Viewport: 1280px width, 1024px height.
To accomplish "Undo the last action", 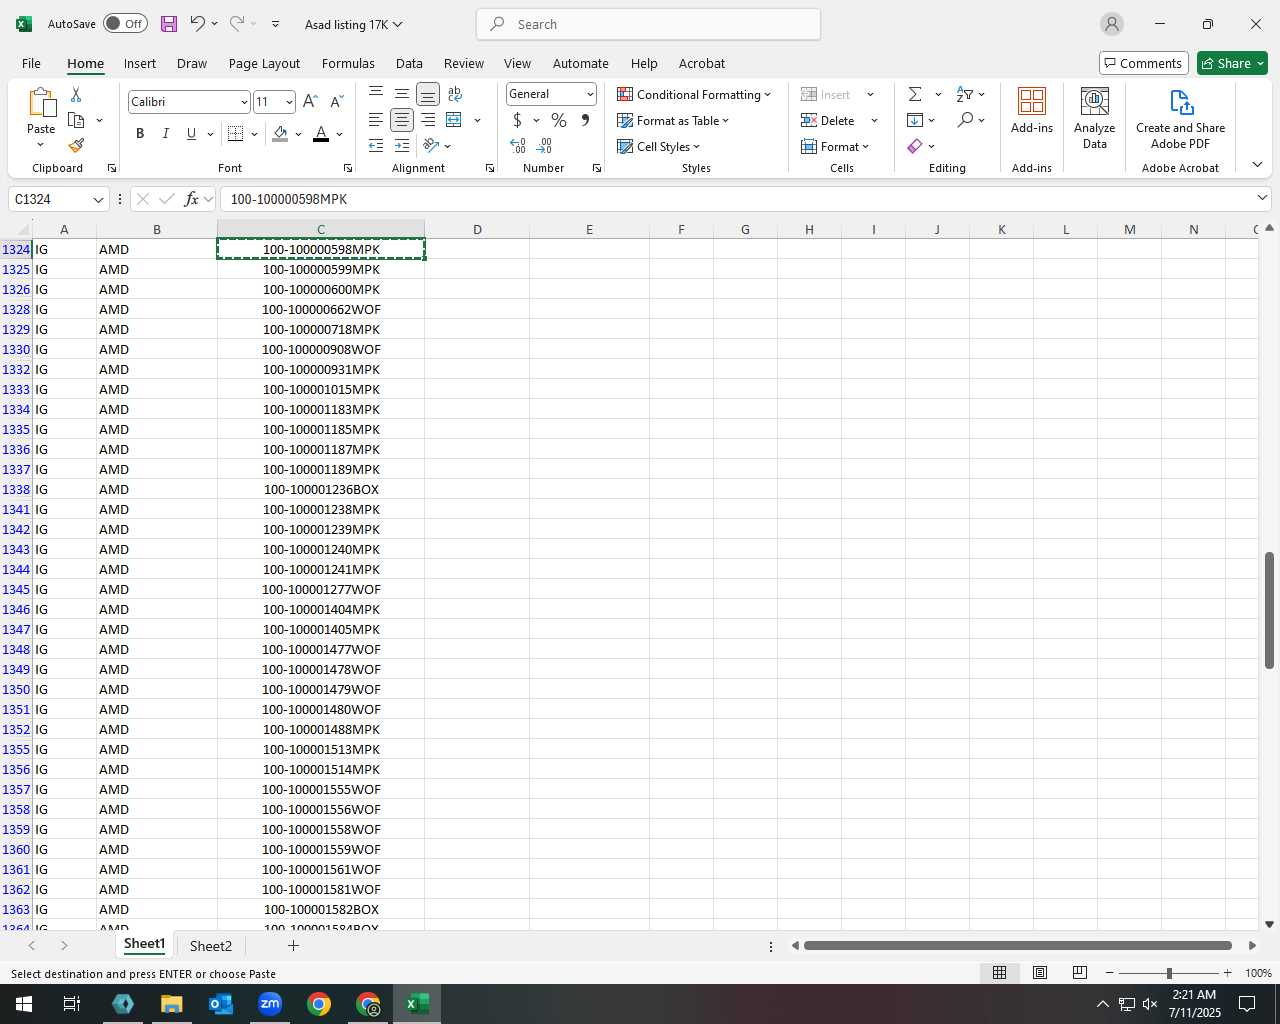I will [197, 24].
